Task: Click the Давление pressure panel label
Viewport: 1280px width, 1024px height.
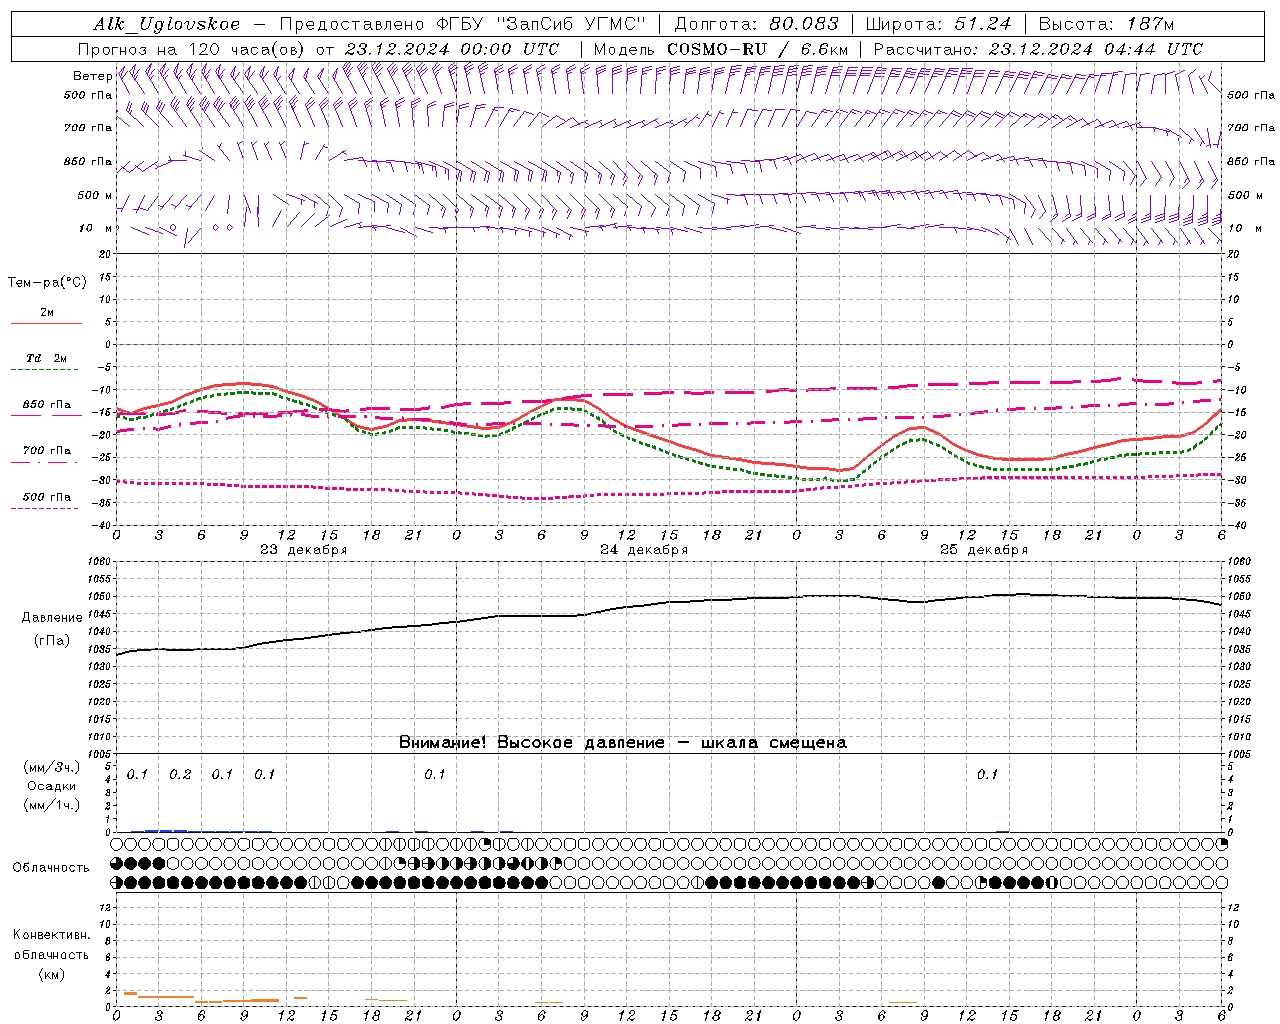Action: pos(52,618)
